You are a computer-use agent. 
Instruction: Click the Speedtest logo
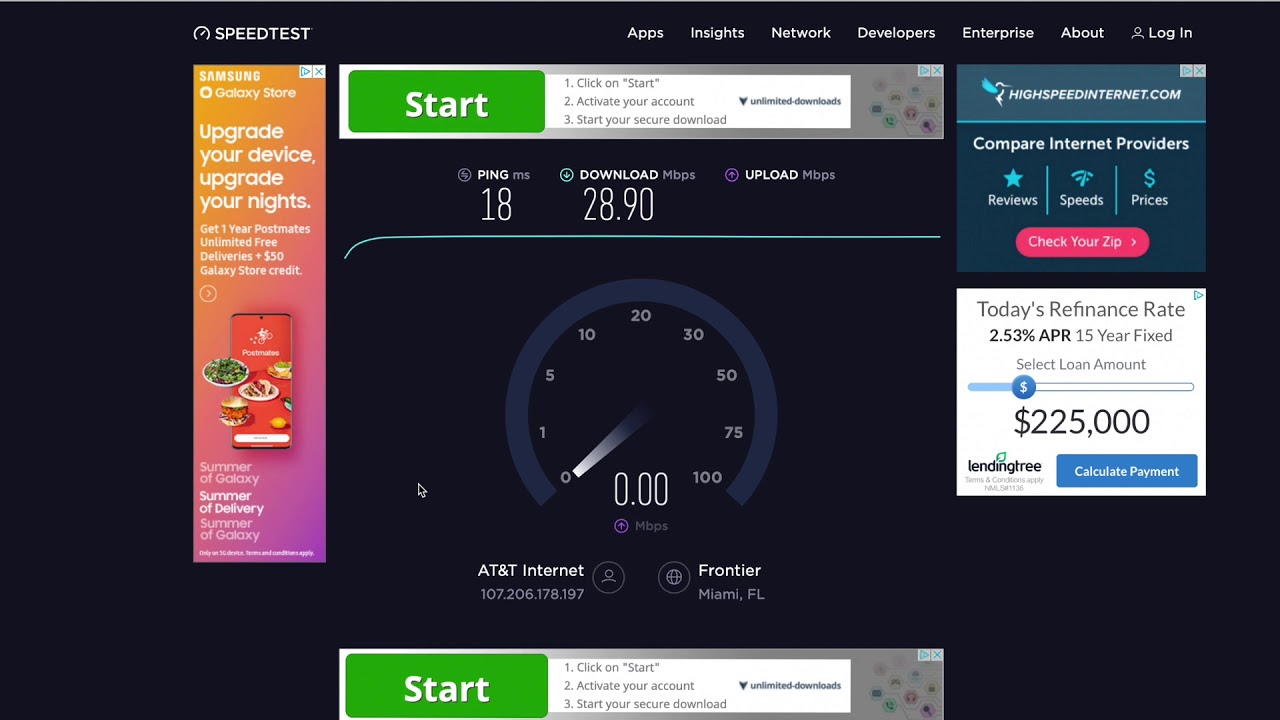pyautogui.click(x=252, y=33)
